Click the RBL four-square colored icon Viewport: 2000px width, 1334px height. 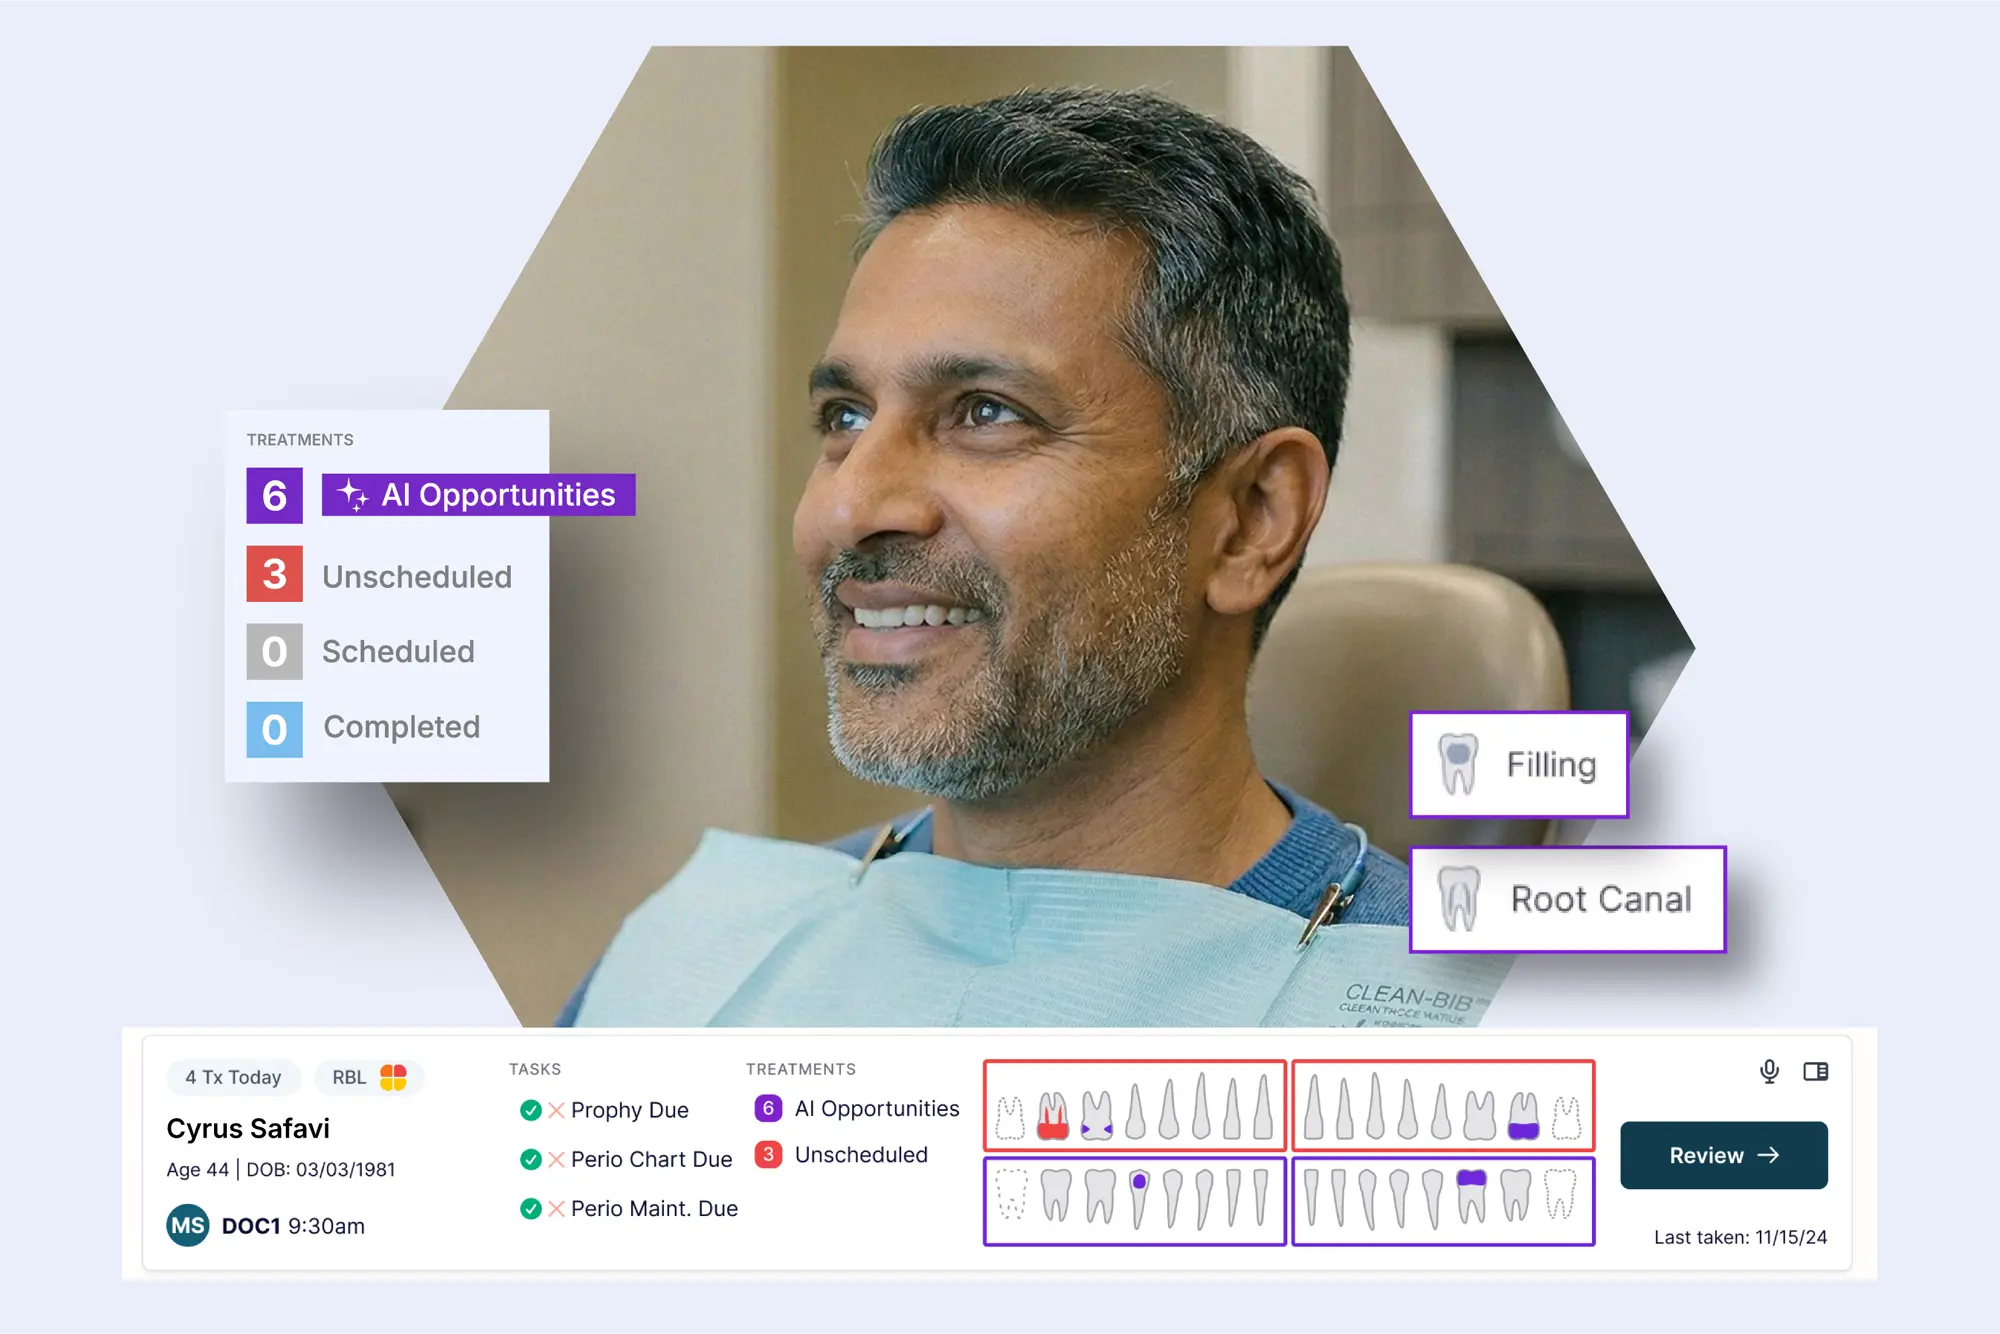click(x=394, y=1077)
